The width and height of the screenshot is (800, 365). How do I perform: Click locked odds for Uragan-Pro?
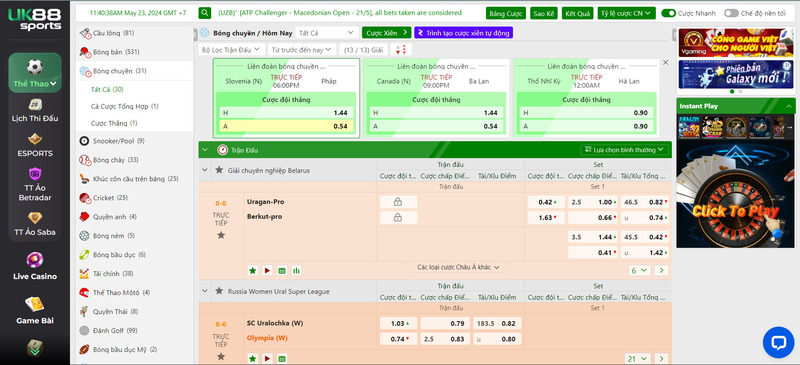click(x=398, y=202)
